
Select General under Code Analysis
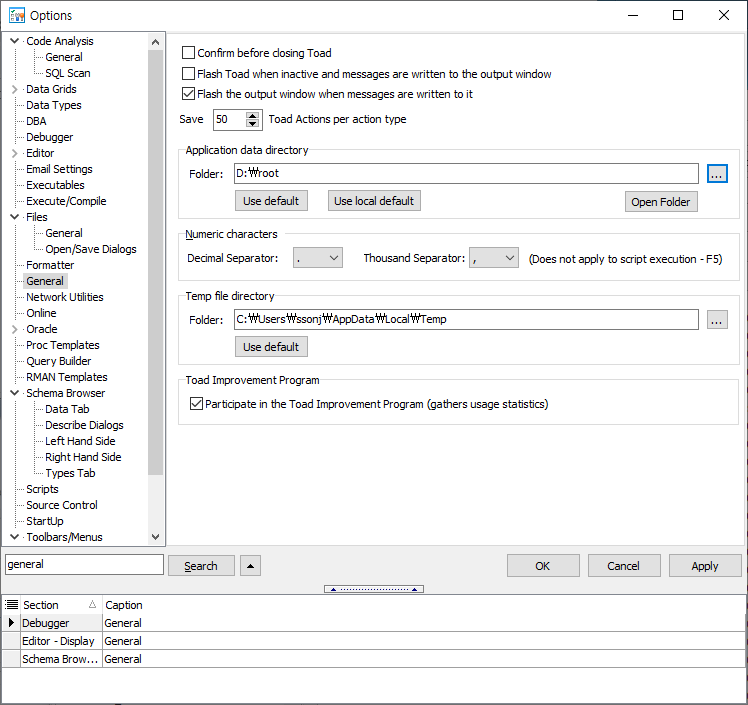click(x=64, y=57)
